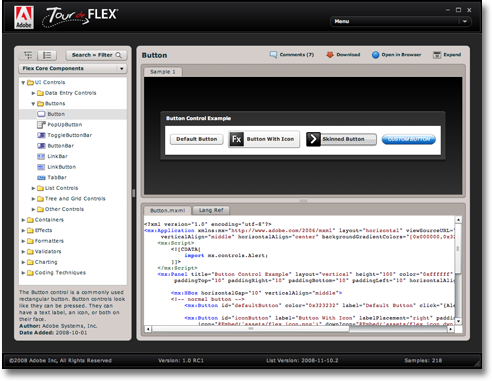The height and width of the screenshot is (381, 492).
Task: Click the splitter handle beside the tree panel
Action: click(134, 193)
